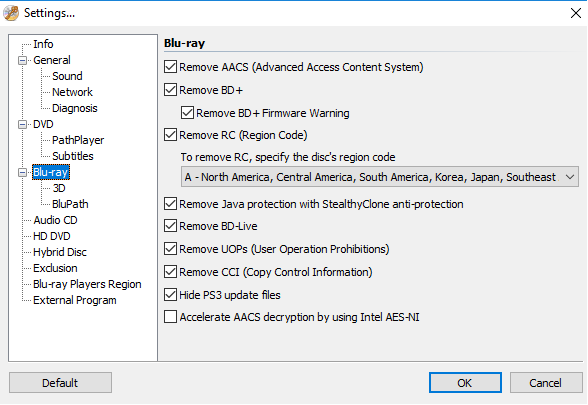Open the disc region code dropdown

click(380, 177)
